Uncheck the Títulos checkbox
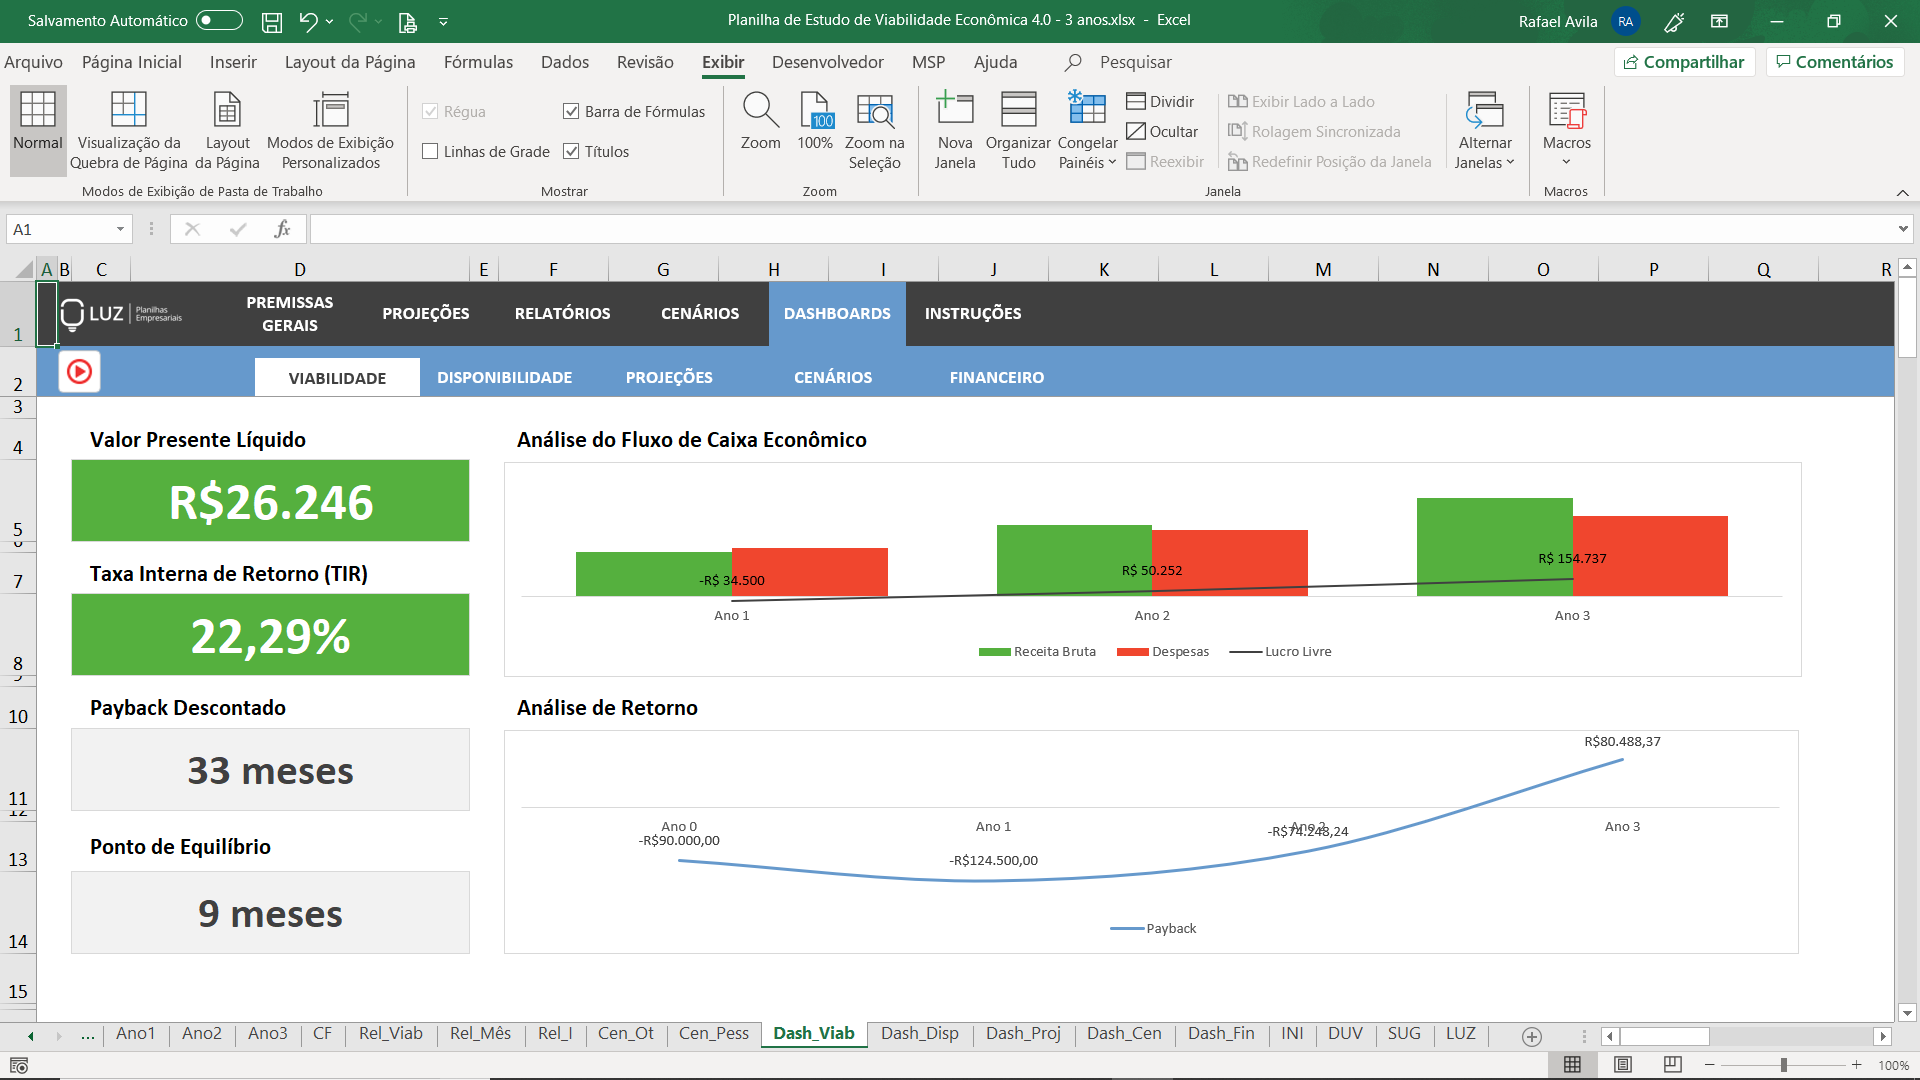 click(x=572, y=152)
